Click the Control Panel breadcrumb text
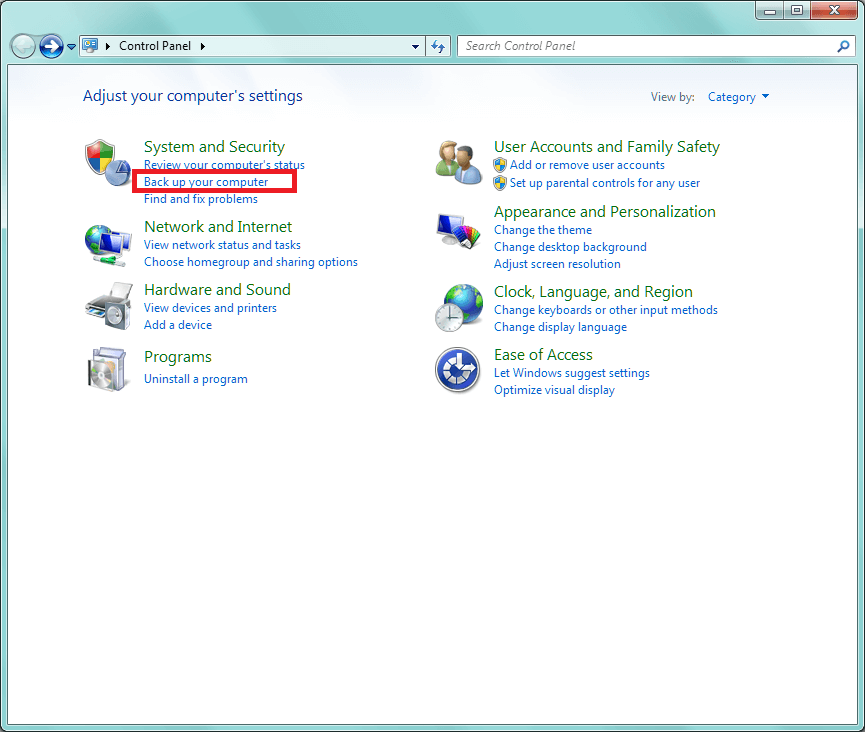 click(155, 46)
